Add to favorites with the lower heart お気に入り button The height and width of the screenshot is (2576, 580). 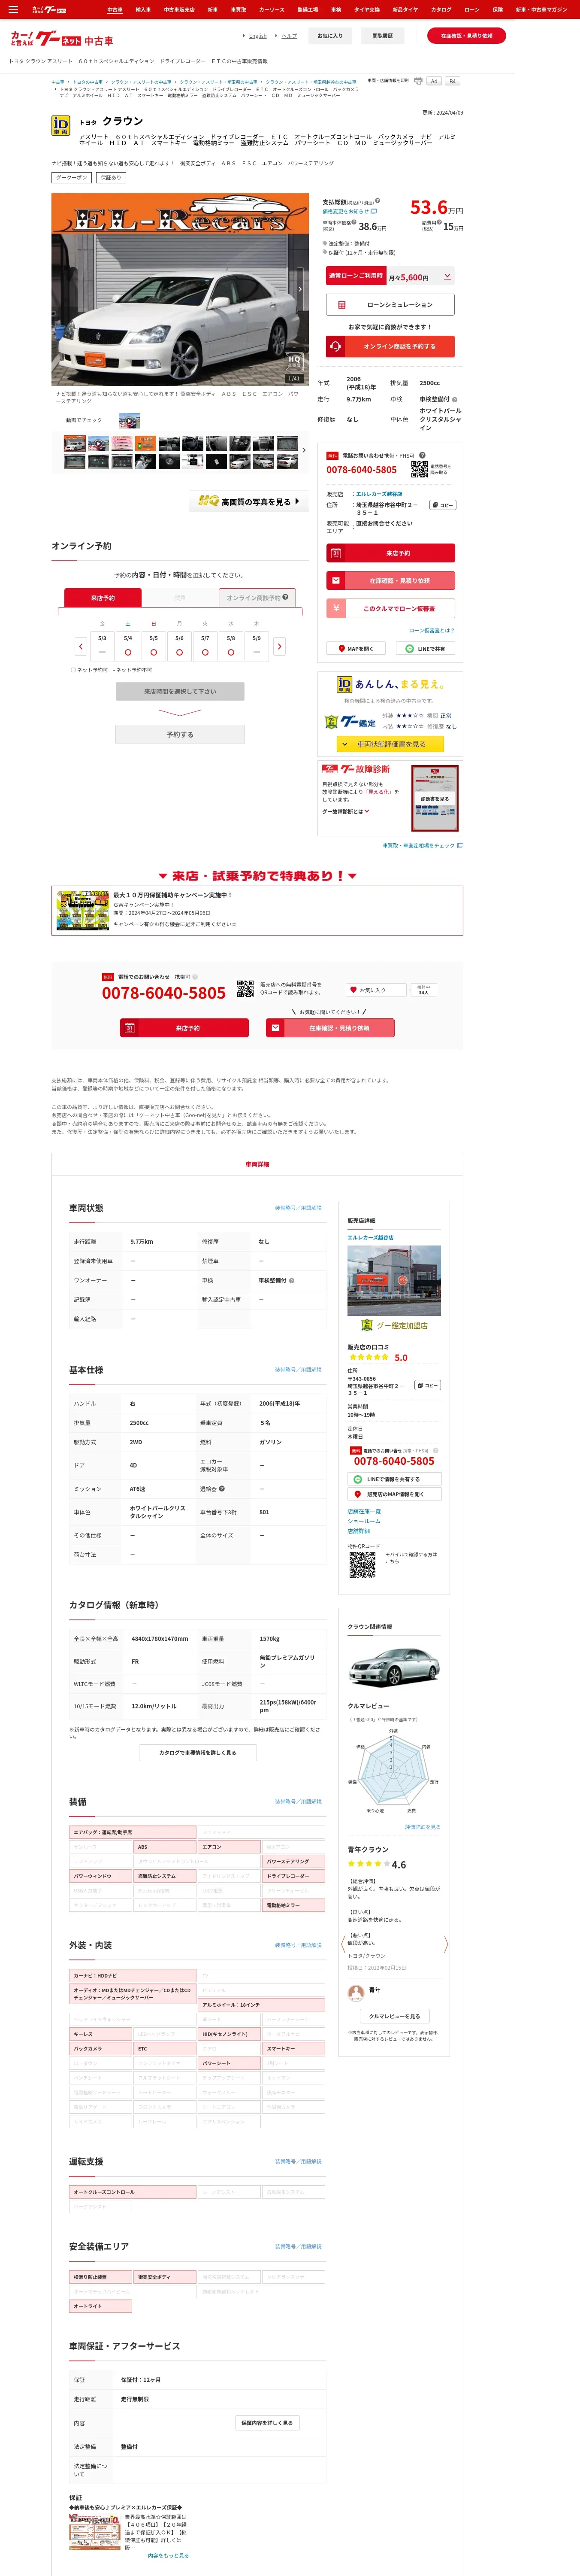tap(376, 990)
